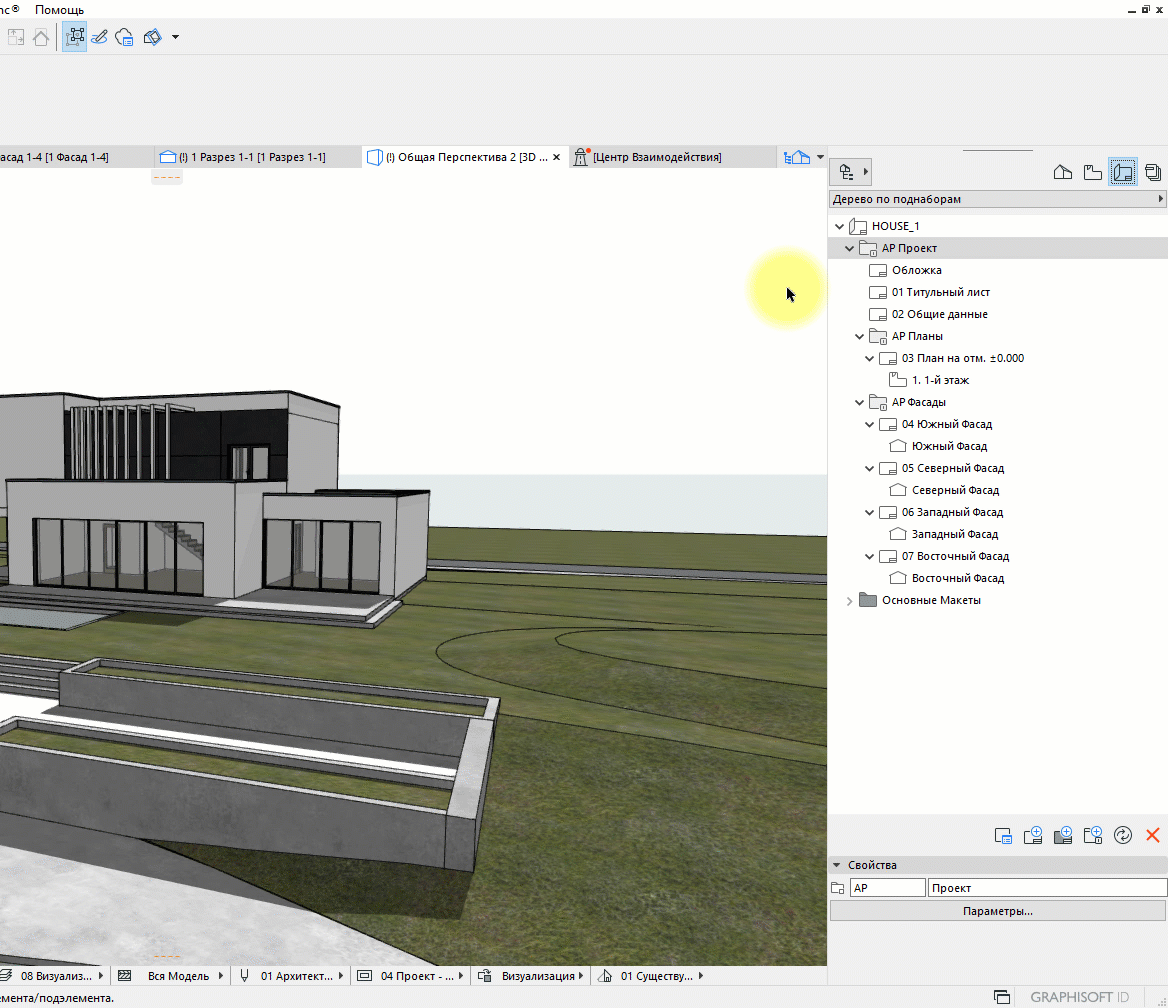The width and height of the screenshot is (1168, 1008).
Task: Toggle the highlighted selection frame toolbar button
Action: [74, 37]
